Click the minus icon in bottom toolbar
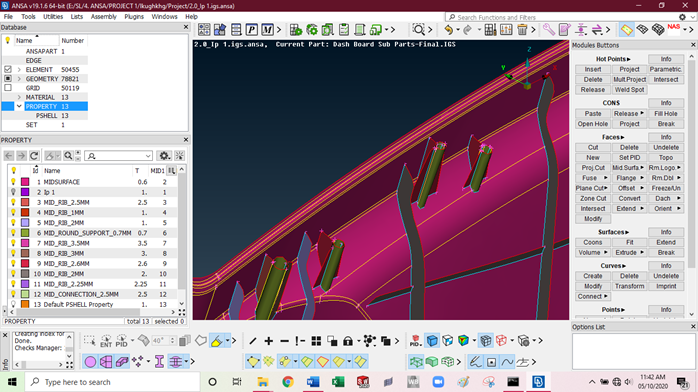This screenshot has width=698, height=392. [284, 341]
